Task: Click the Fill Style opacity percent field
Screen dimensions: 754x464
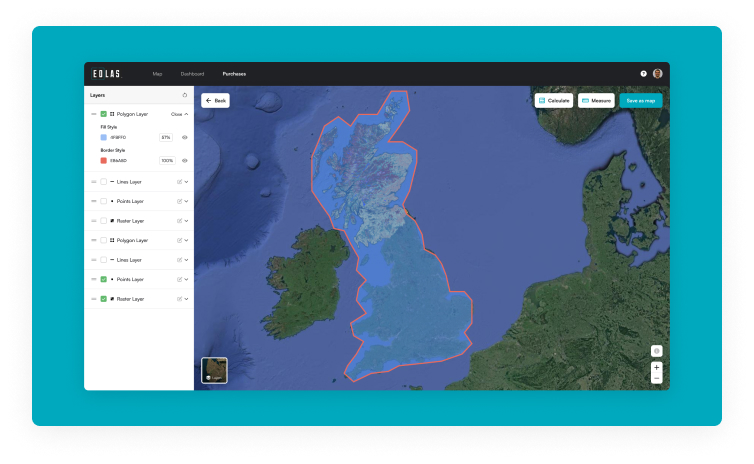Action: [x=166, y=138]
